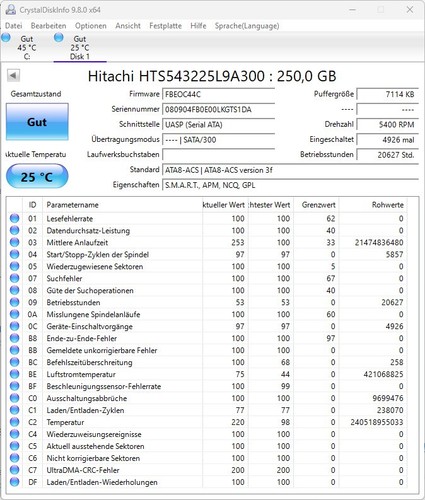The height and width of the screenshot is (500, 425).
Task: Open the Datei menu
Action: [13, 26]
